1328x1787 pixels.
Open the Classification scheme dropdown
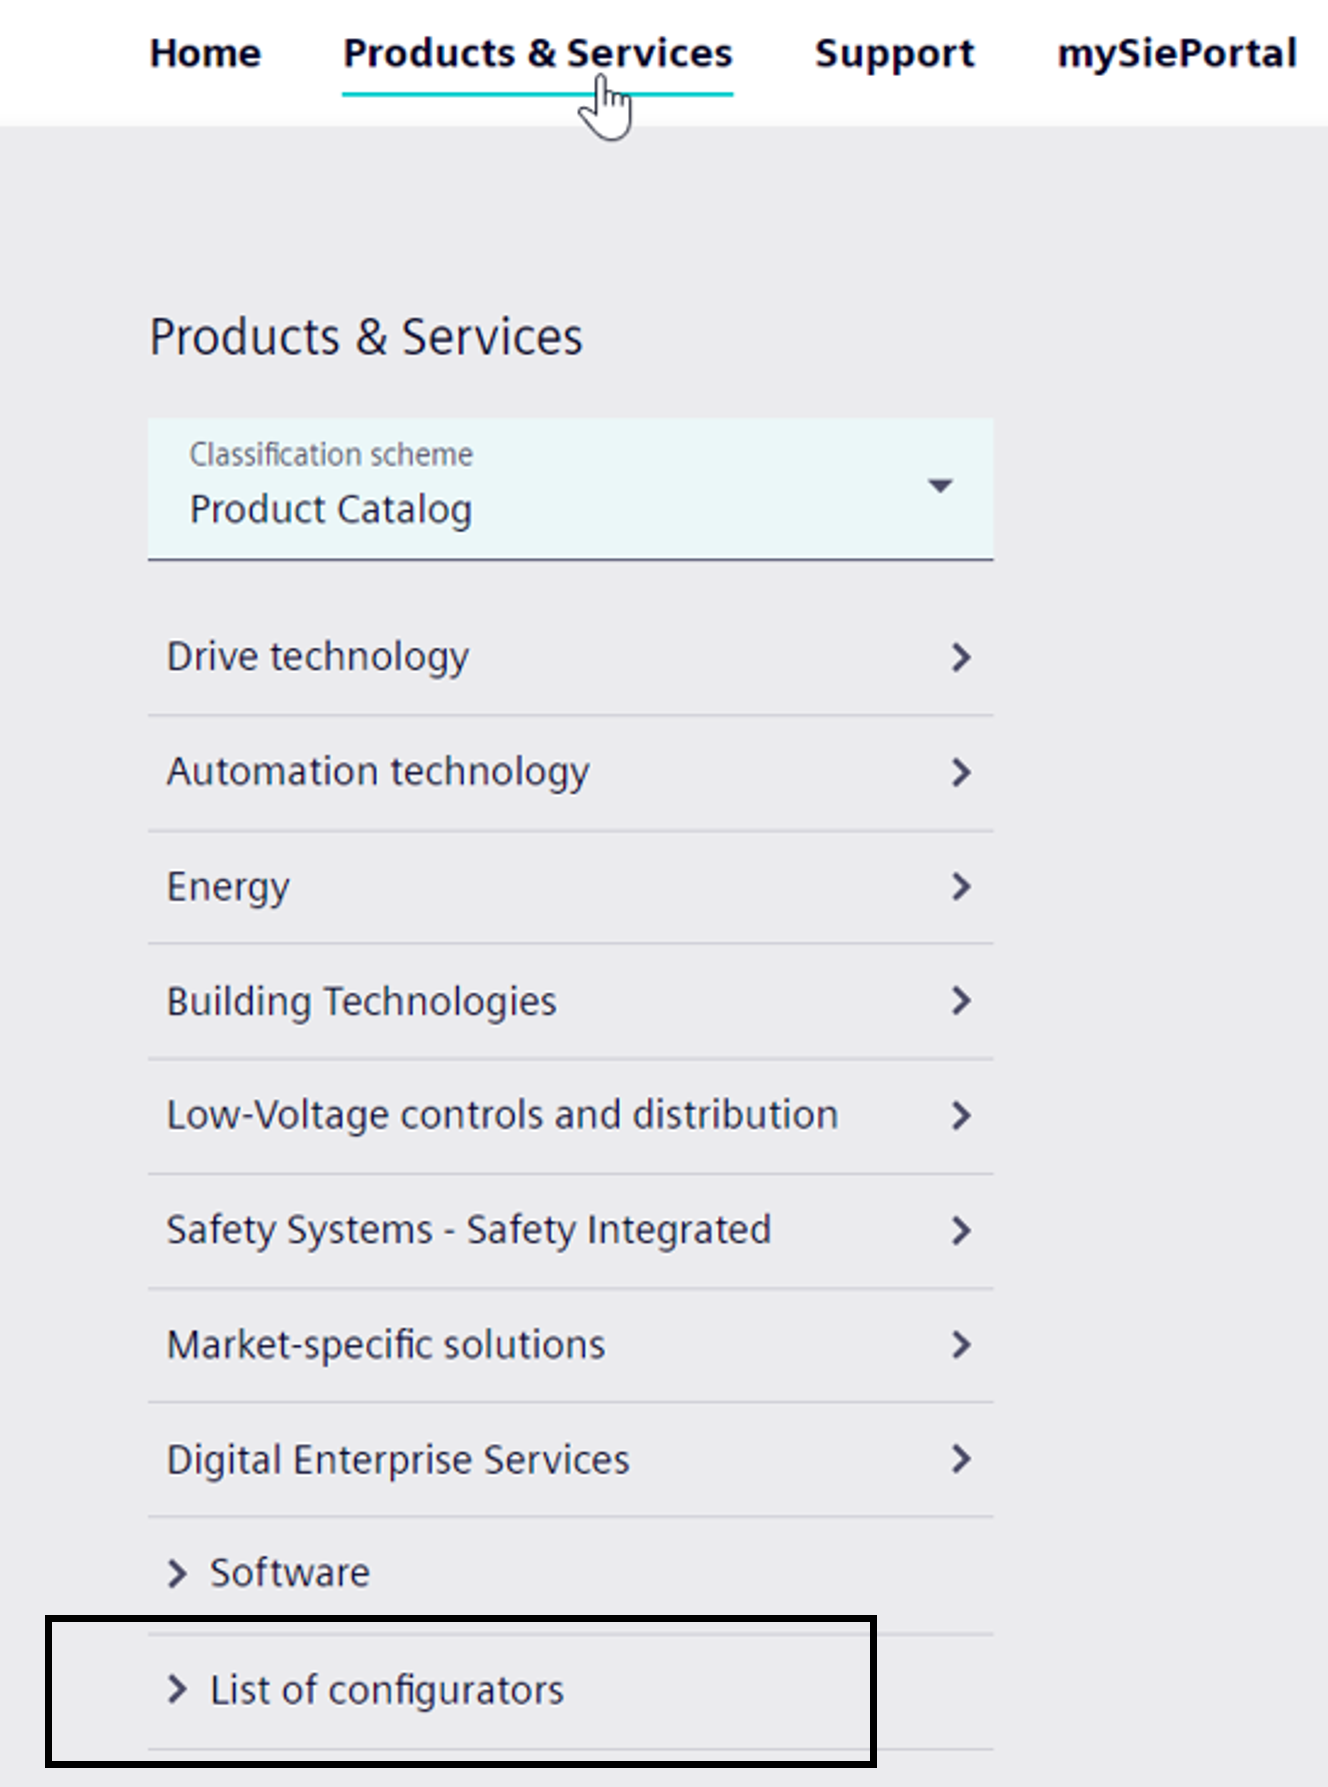(x=570, y=488)
